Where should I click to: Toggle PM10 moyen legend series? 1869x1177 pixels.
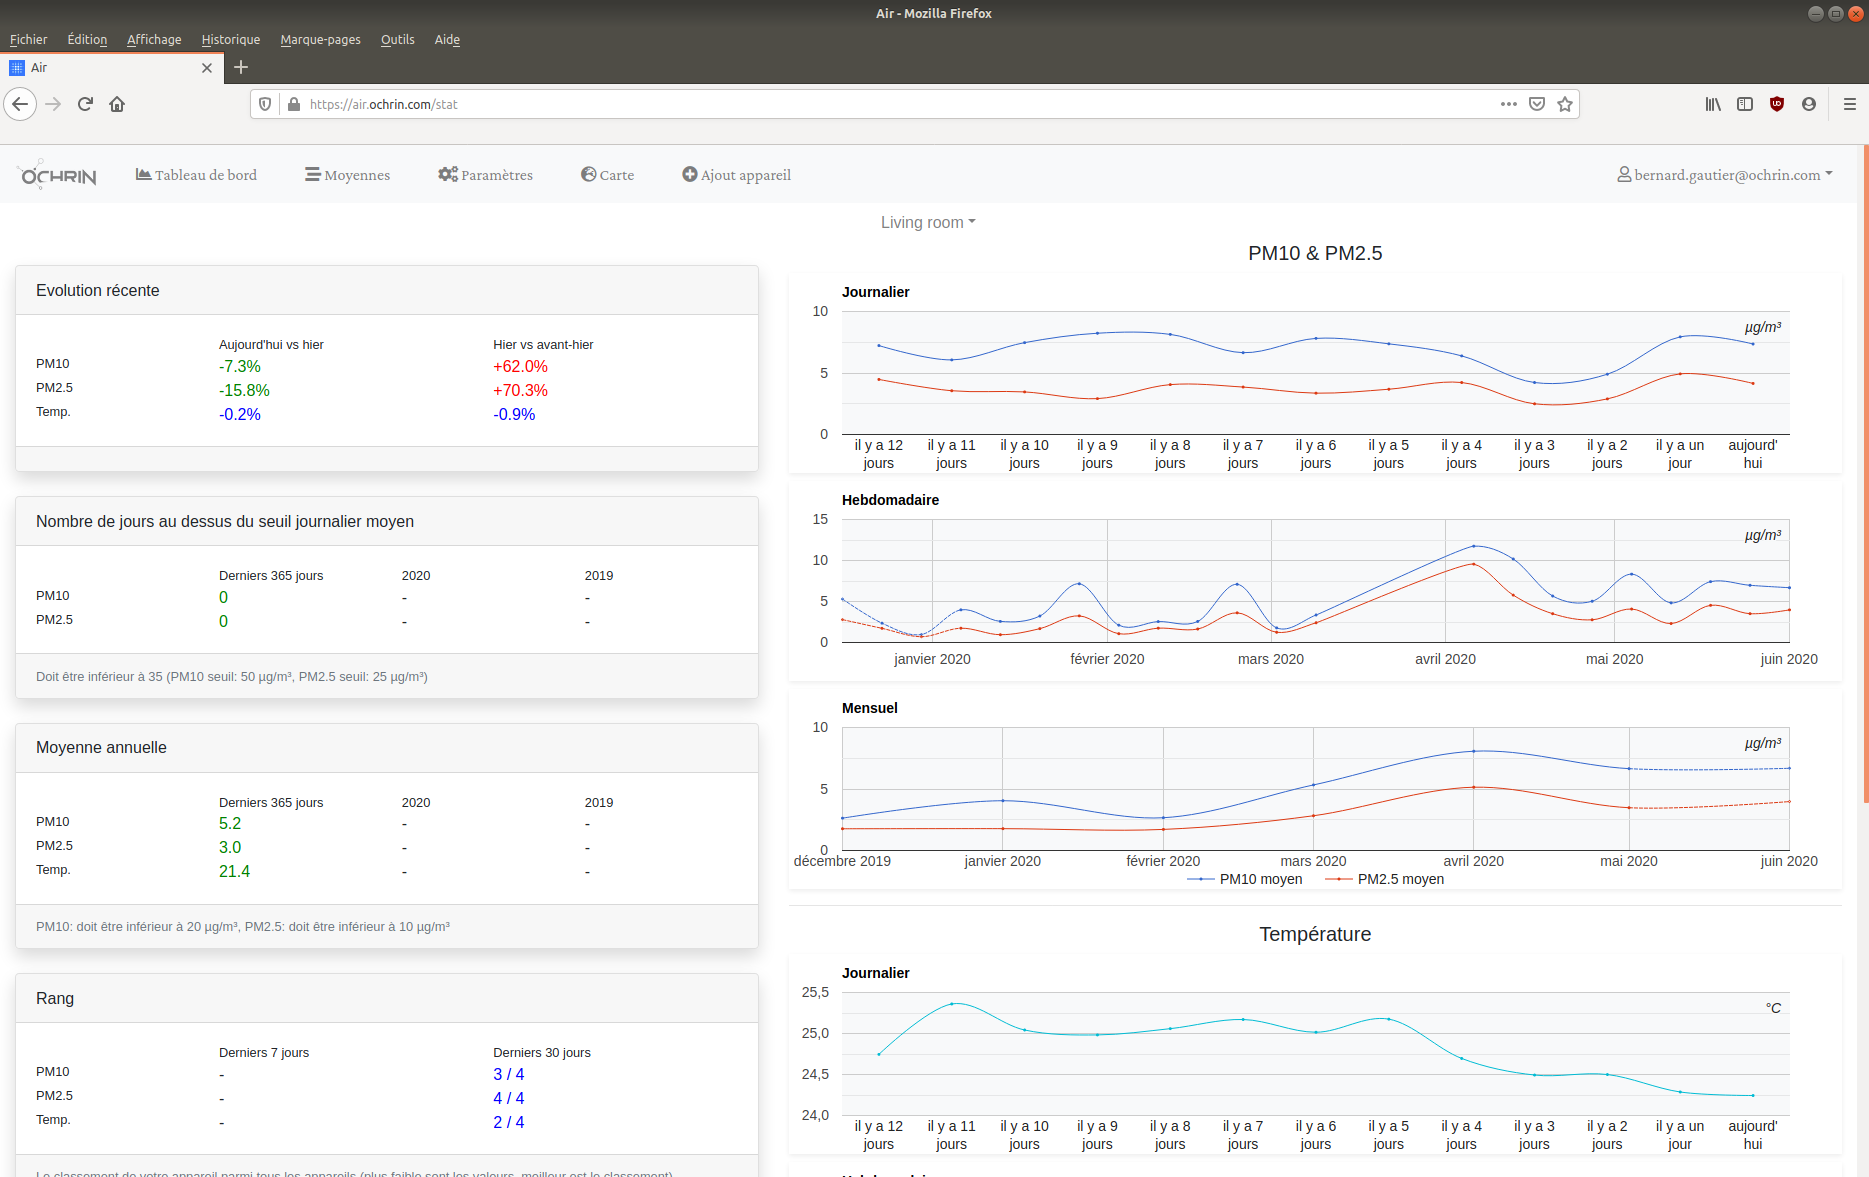[x=1245, y=879]
